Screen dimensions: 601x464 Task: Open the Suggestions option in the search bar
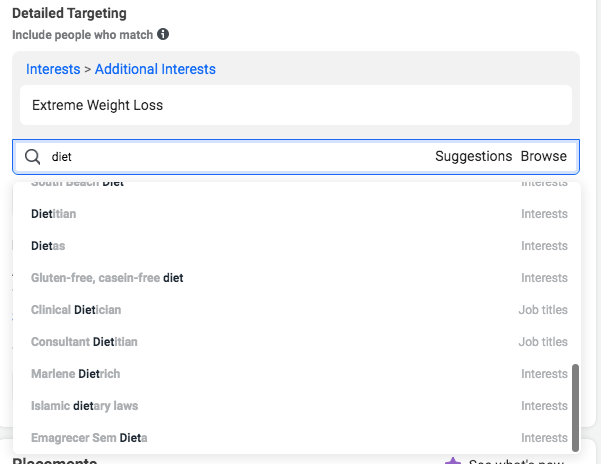click(x=473, y=156)
